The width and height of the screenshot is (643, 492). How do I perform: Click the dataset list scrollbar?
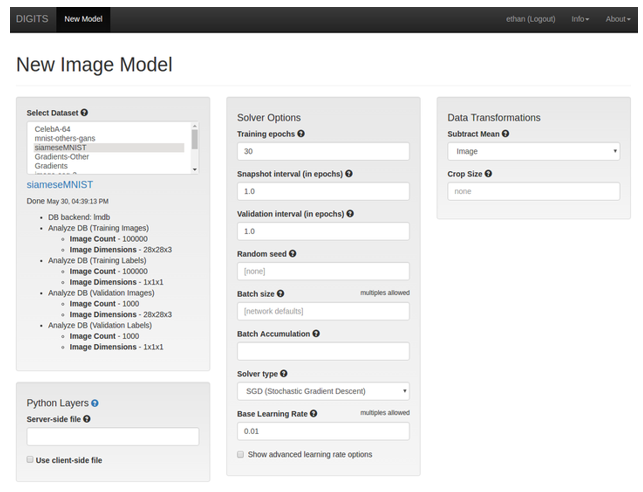[194, 138]
